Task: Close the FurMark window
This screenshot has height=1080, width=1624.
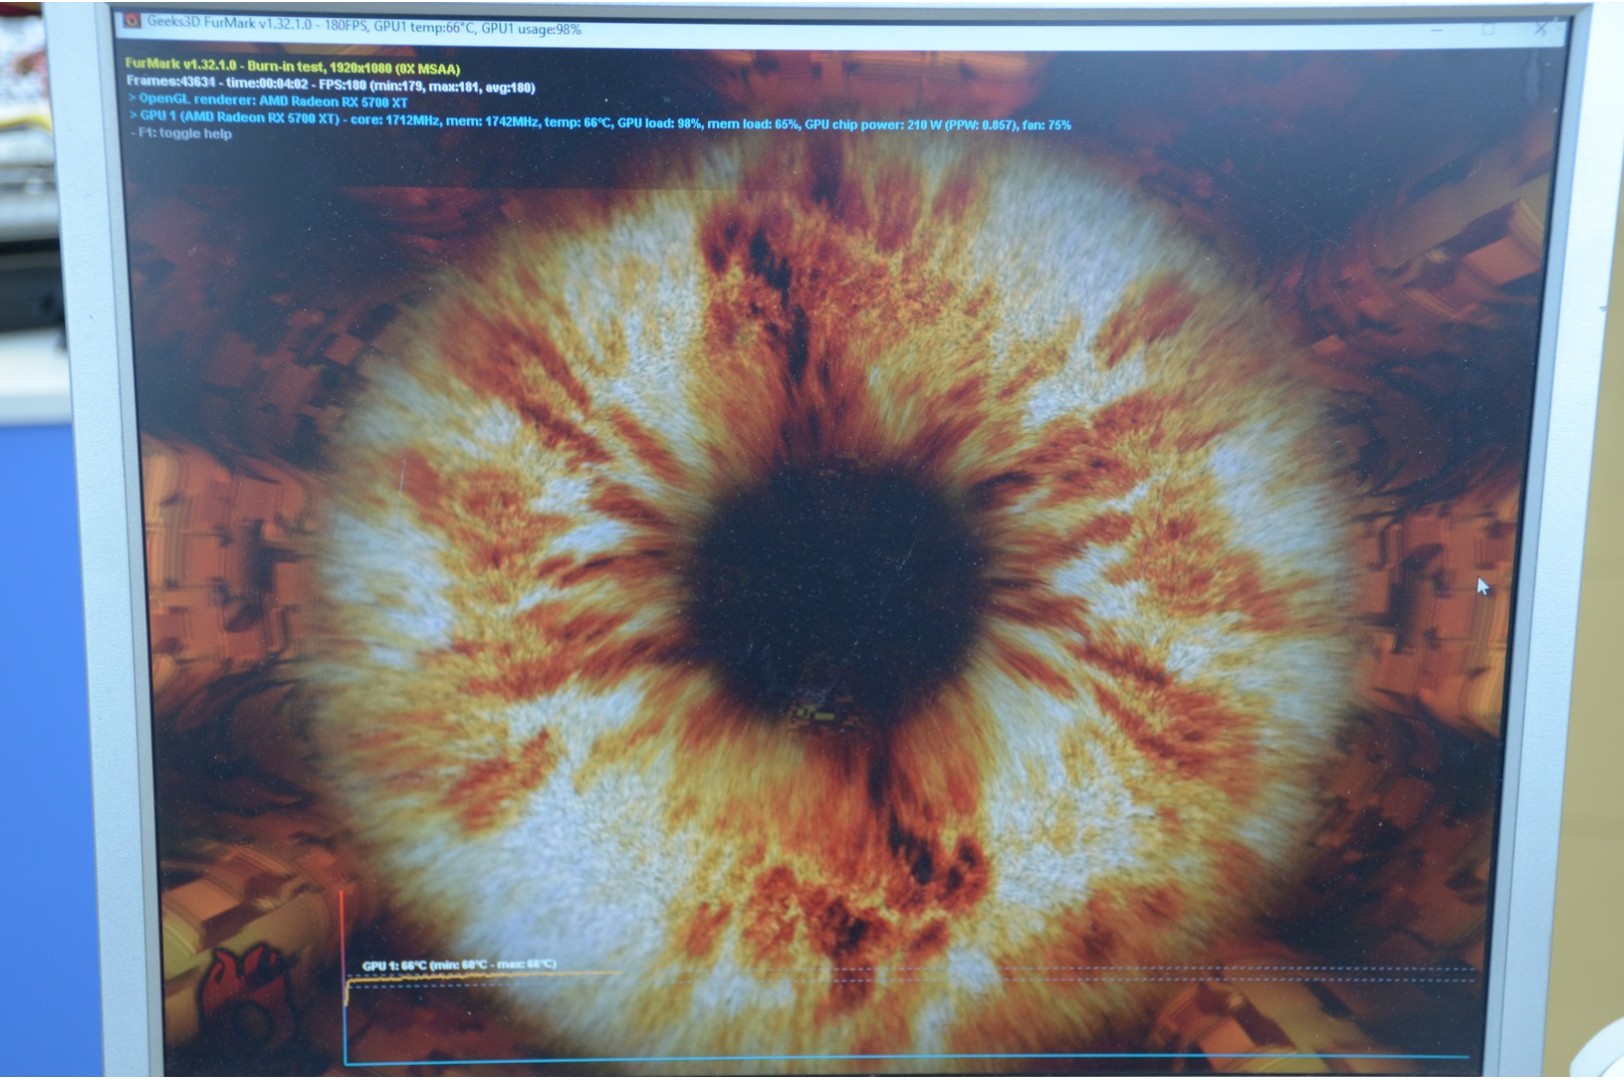Action: coord(1541,30)
